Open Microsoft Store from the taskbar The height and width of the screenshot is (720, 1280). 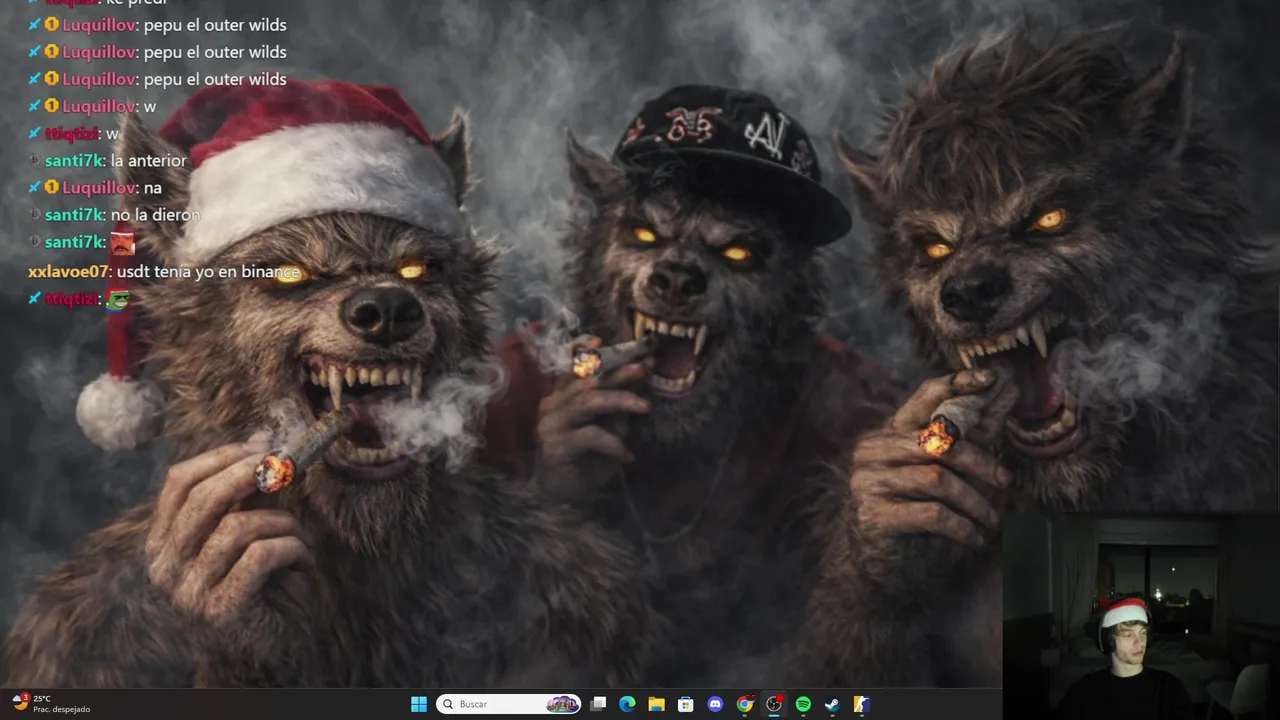point(685,704)
